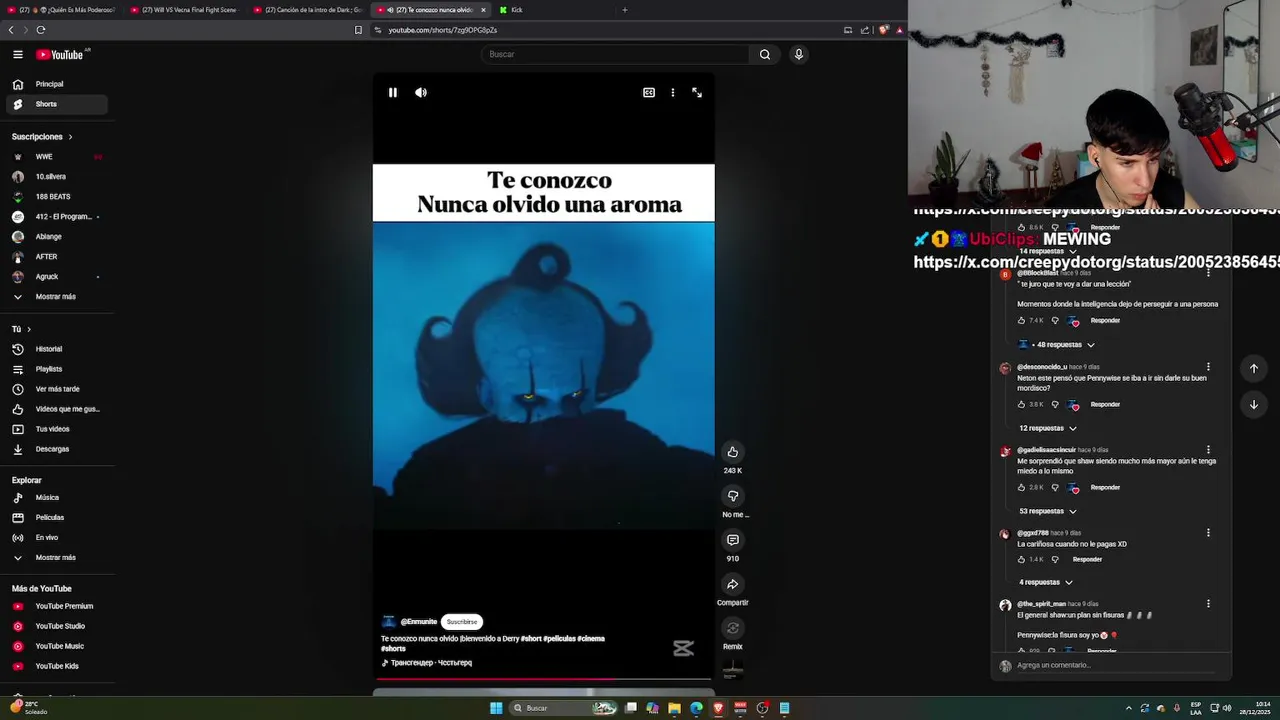Viewport: 1280px width, 720px height.
Task: Open En vivo under Explorar
Action: point(58,538)
